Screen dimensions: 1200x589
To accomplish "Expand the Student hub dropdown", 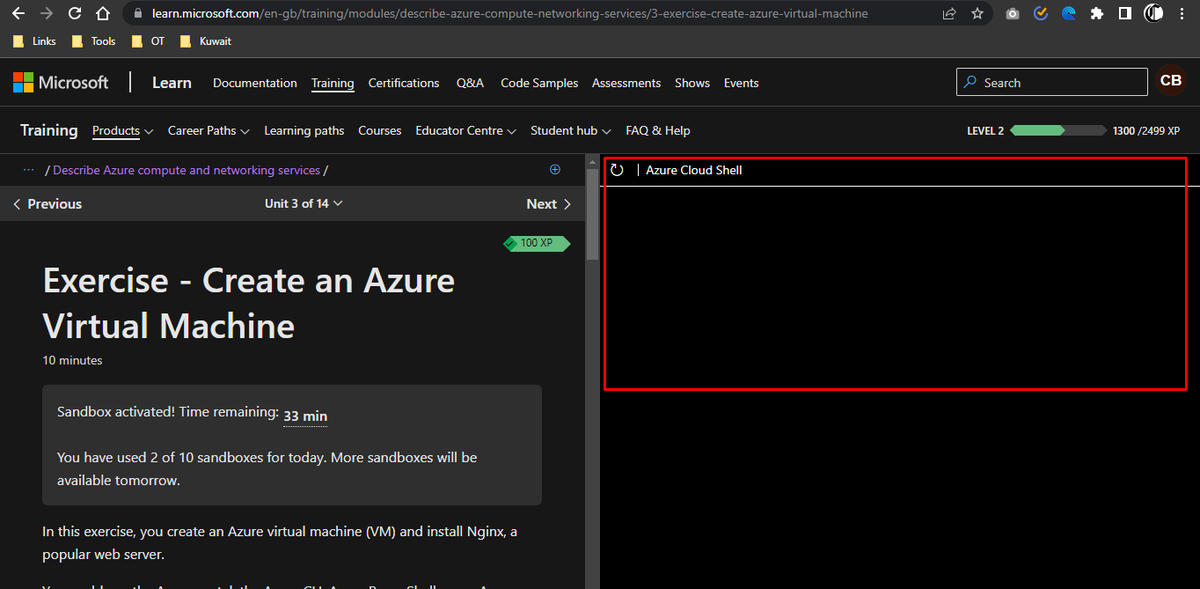I will coord(570,131).
